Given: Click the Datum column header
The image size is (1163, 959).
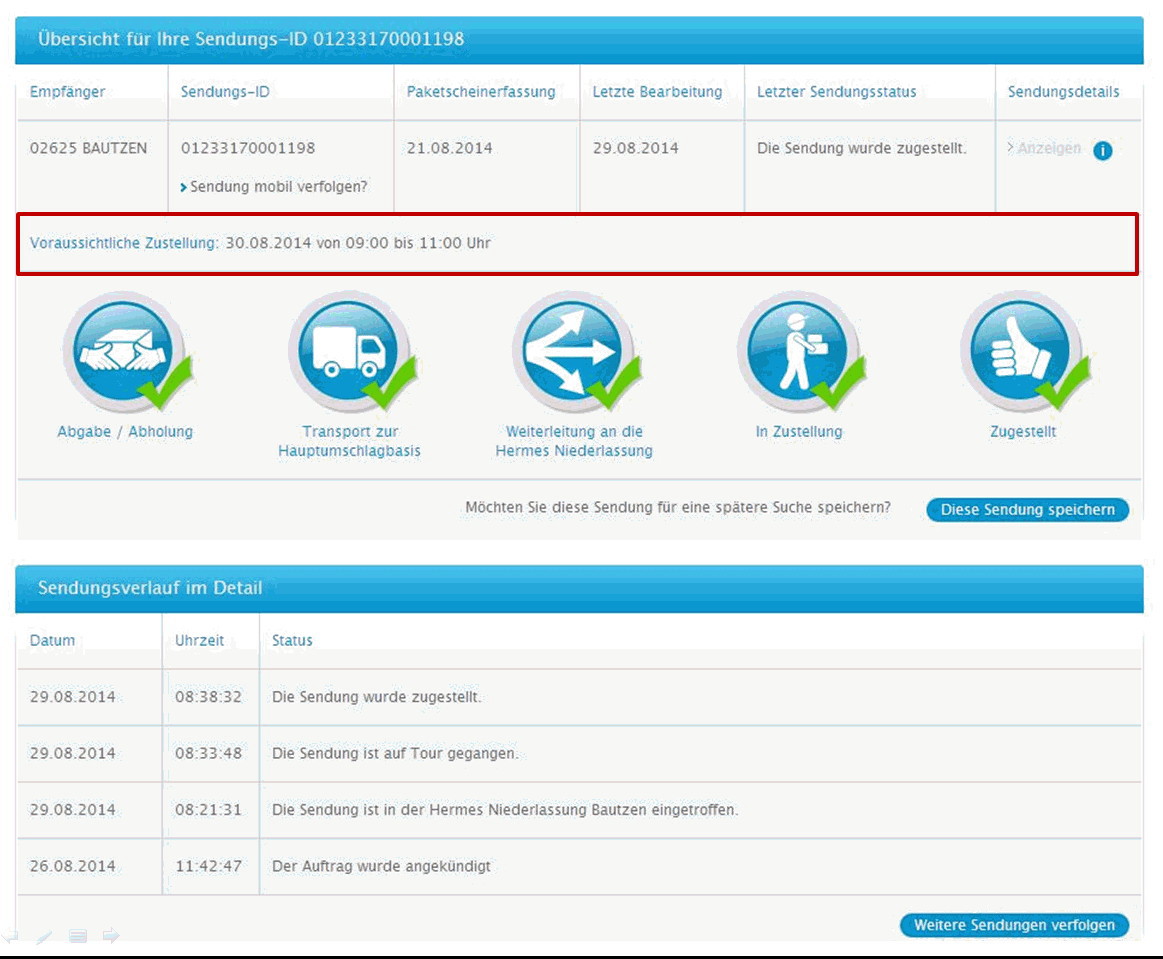Looking at the screenshot, I should tap(52, 641).
